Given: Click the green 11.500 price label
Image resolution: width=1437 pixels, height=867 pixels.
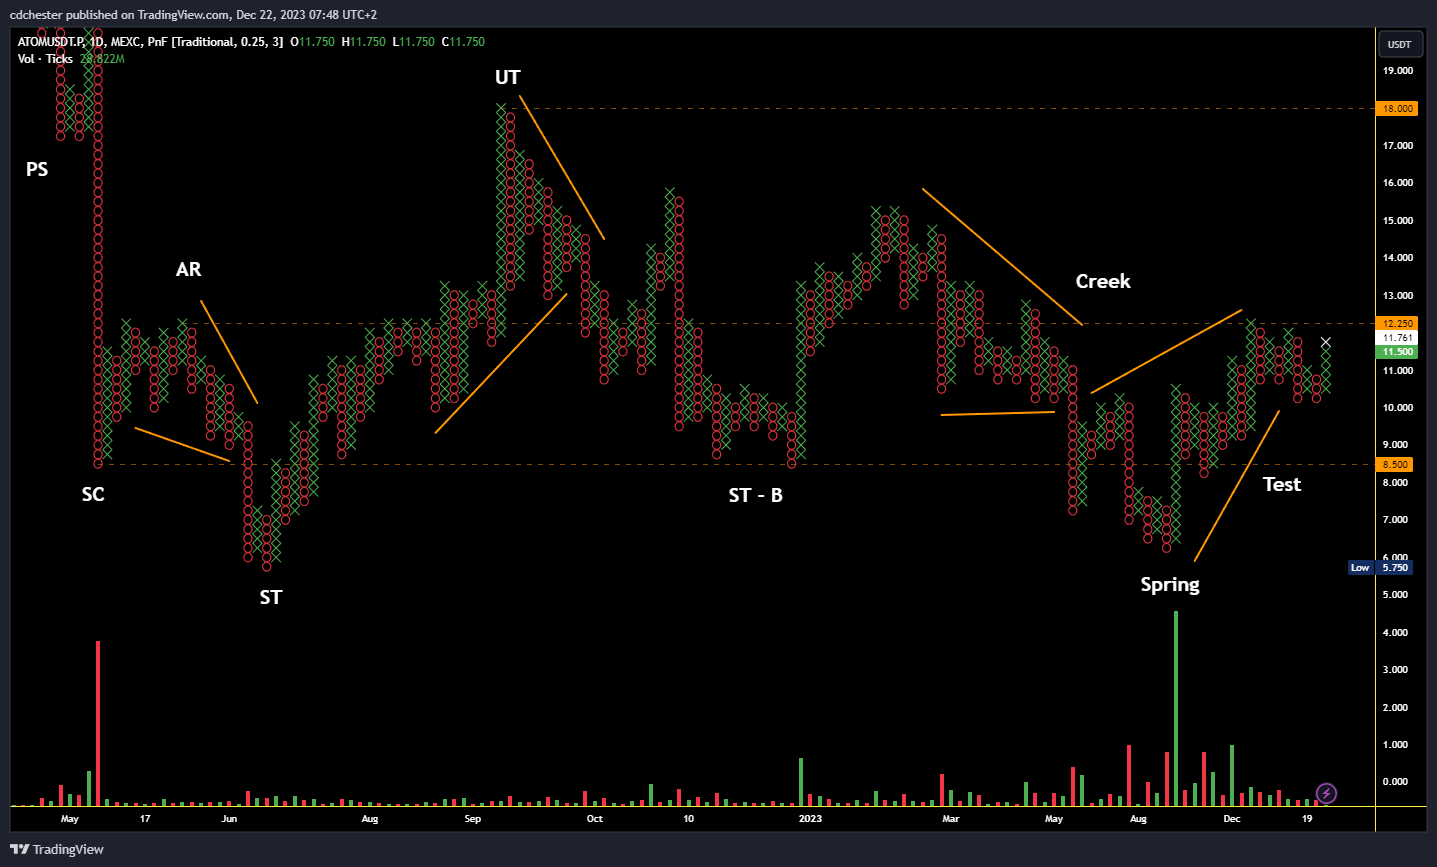Looking at the screenshot, I should (1397, 352).
